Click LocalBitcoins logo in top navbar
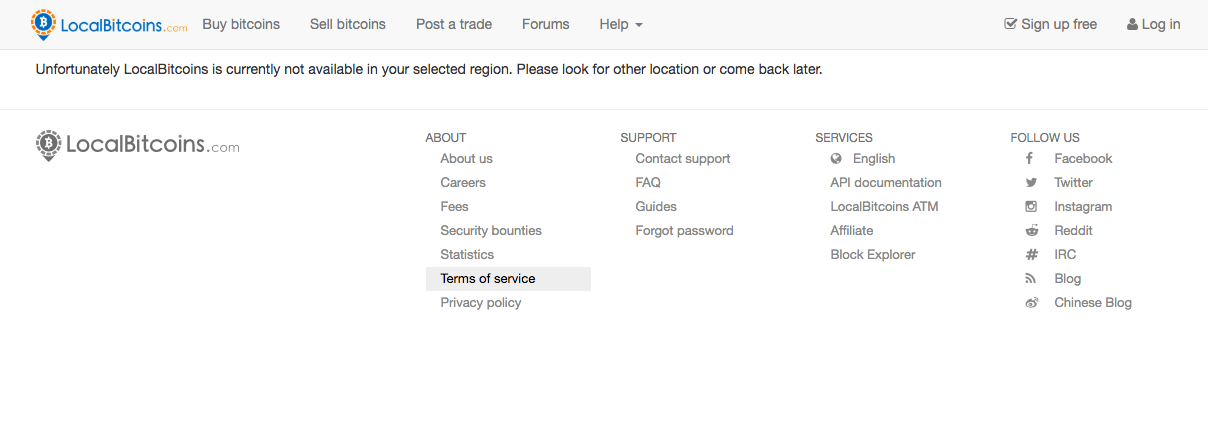Screen dimensions: 1208x432 (109, 25)
